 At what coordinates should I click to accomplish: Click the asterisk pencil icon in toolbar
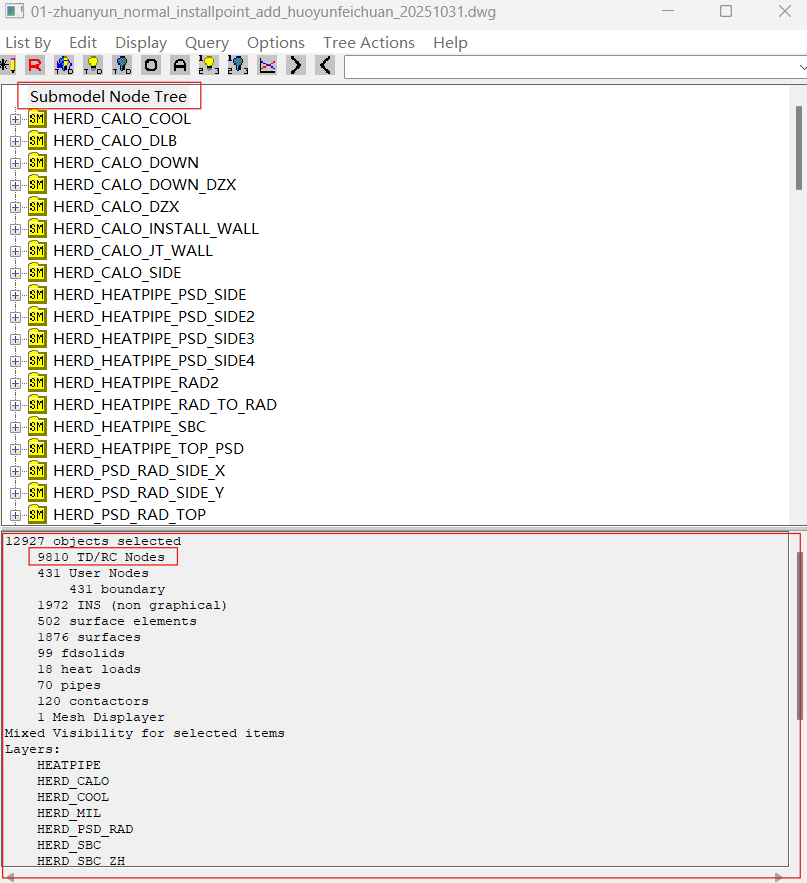click(x=8, y=66)
